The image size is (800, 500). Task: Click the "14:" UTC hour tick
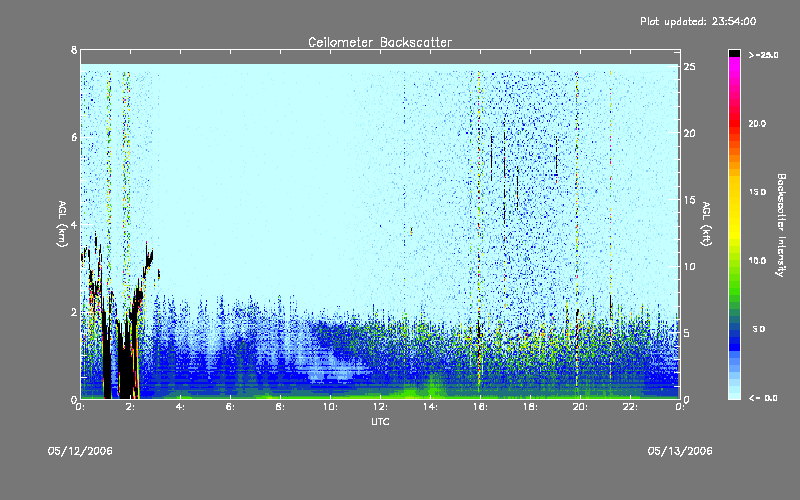click(x=430, y=407)
